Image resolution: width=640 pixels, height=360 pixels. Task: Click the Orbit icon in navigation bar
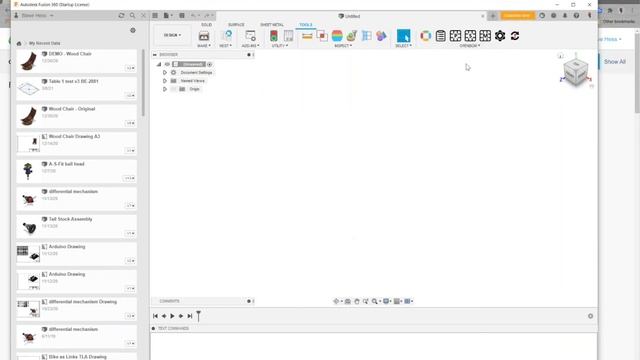pos(337,301)
